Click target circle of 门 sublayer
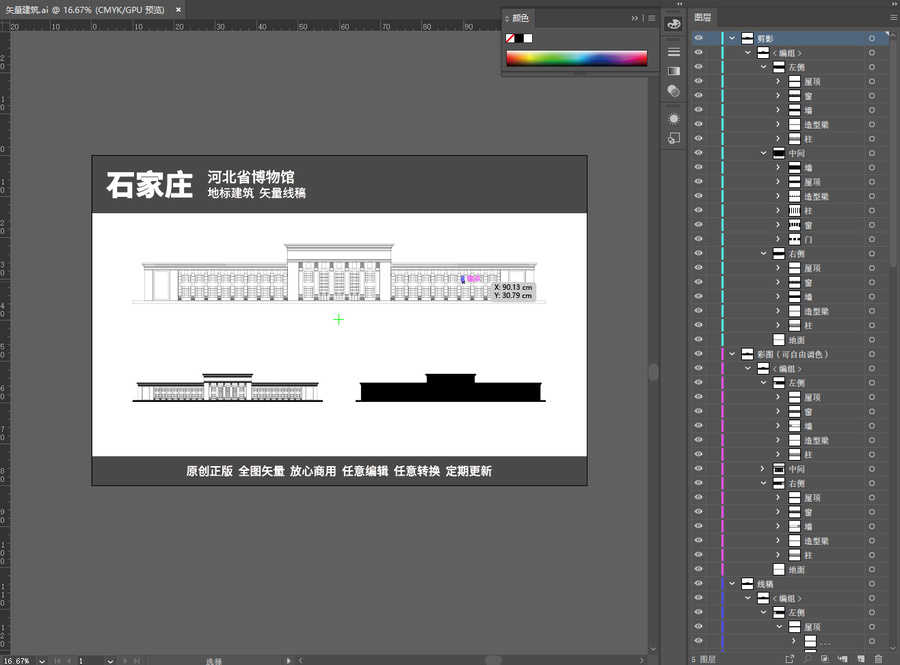Viewport: 900px width, 665px height. point(872,239)
